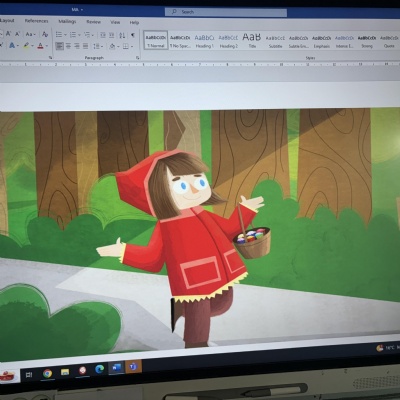
Task: Toggle center alignment
Action: 68,46
